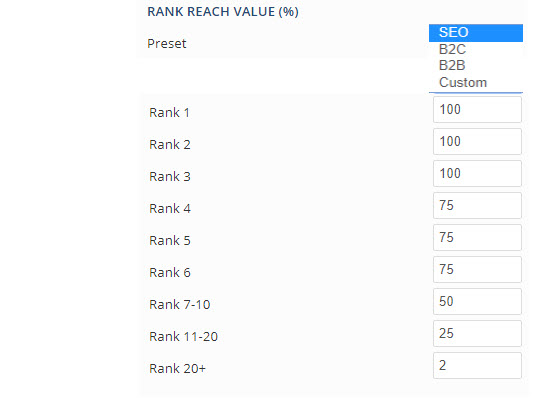Viewport: 535px width, 398px height.
Task: Edit the Rank 7-10 percentage field
Action: (477, 301)
